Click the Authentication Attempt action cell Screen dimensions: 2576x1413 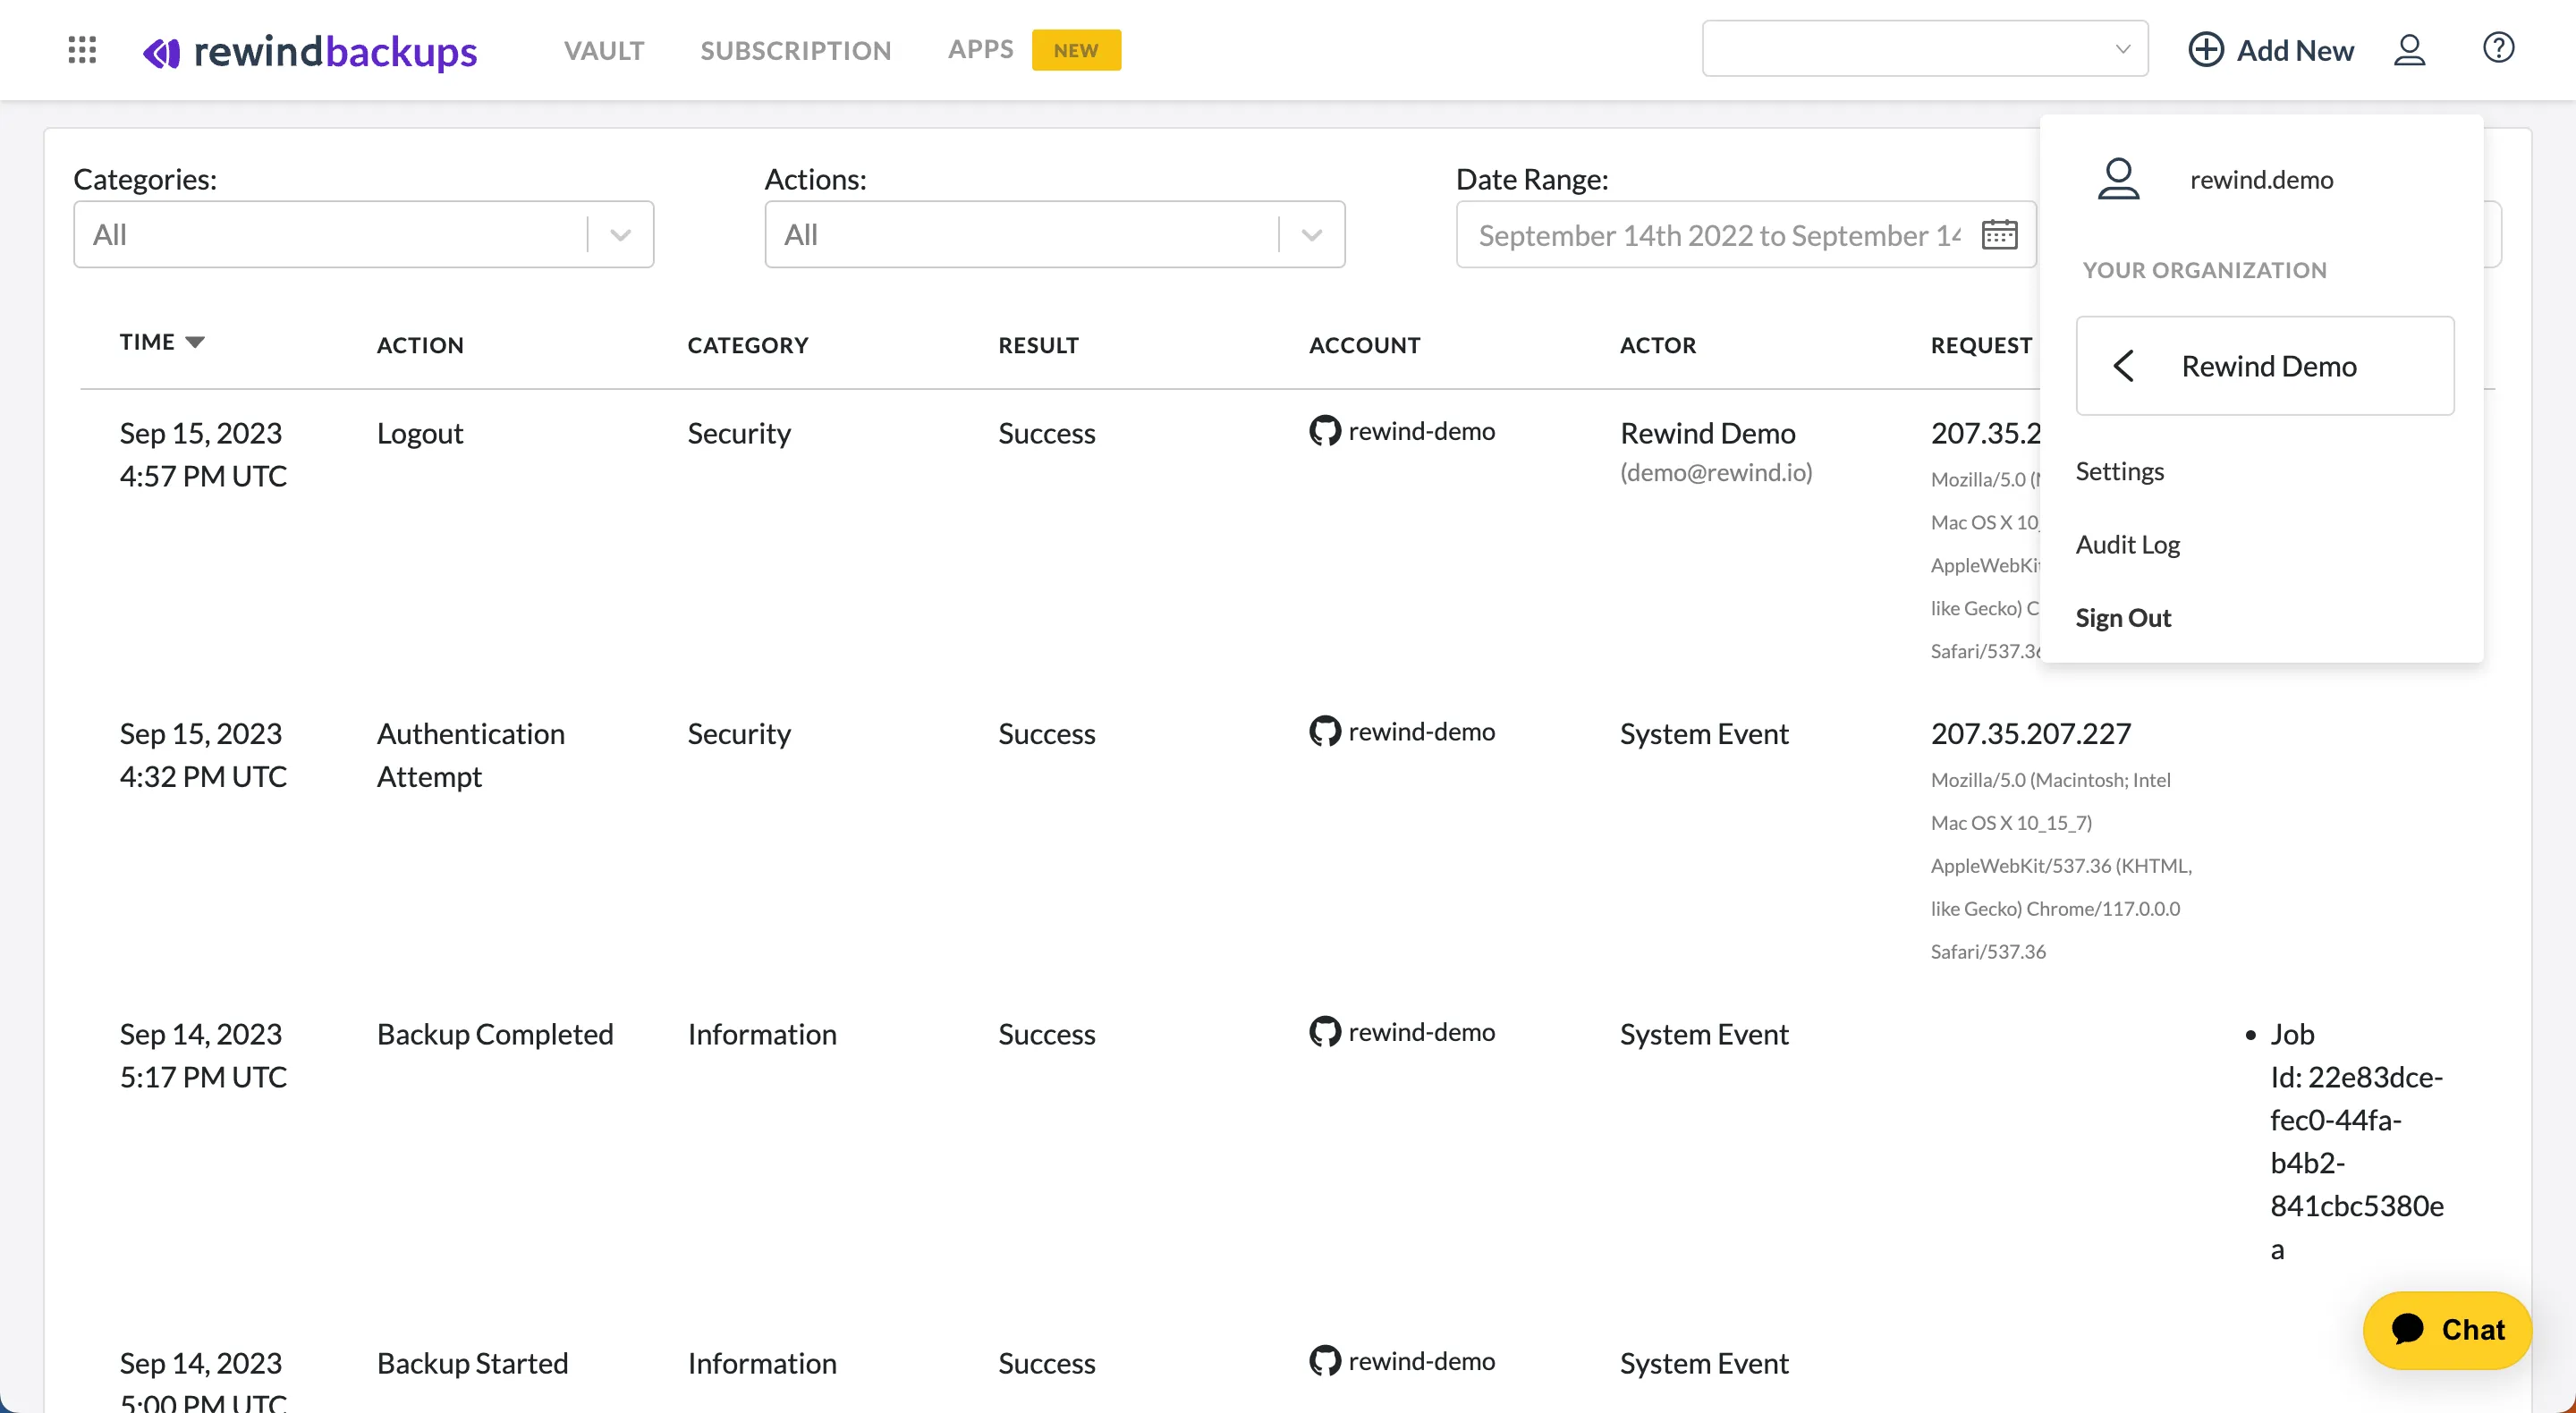(471, 755)
